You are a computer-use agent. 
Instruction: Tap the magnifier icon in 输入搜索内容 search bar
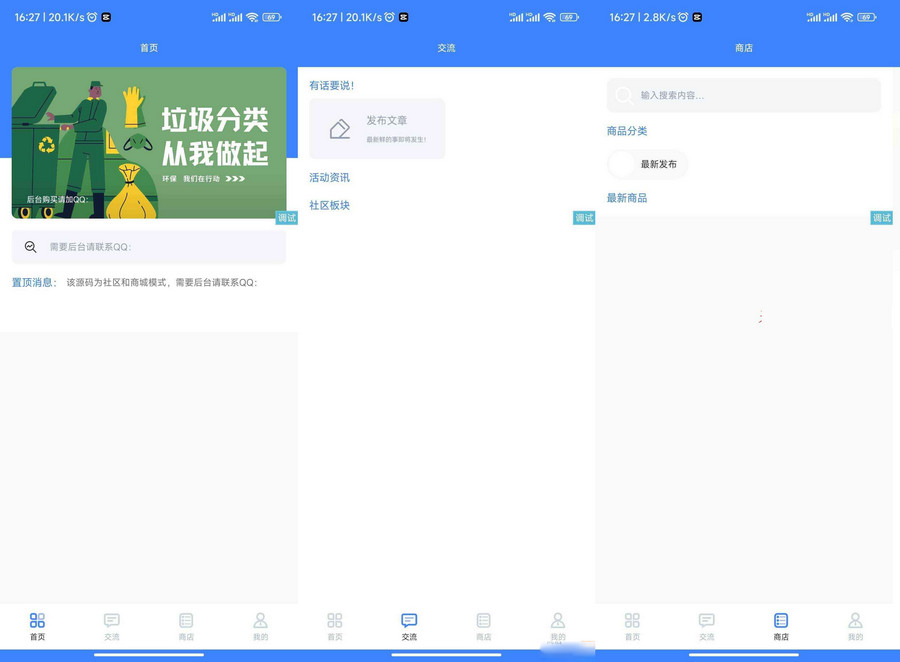(x=622, y=95)
